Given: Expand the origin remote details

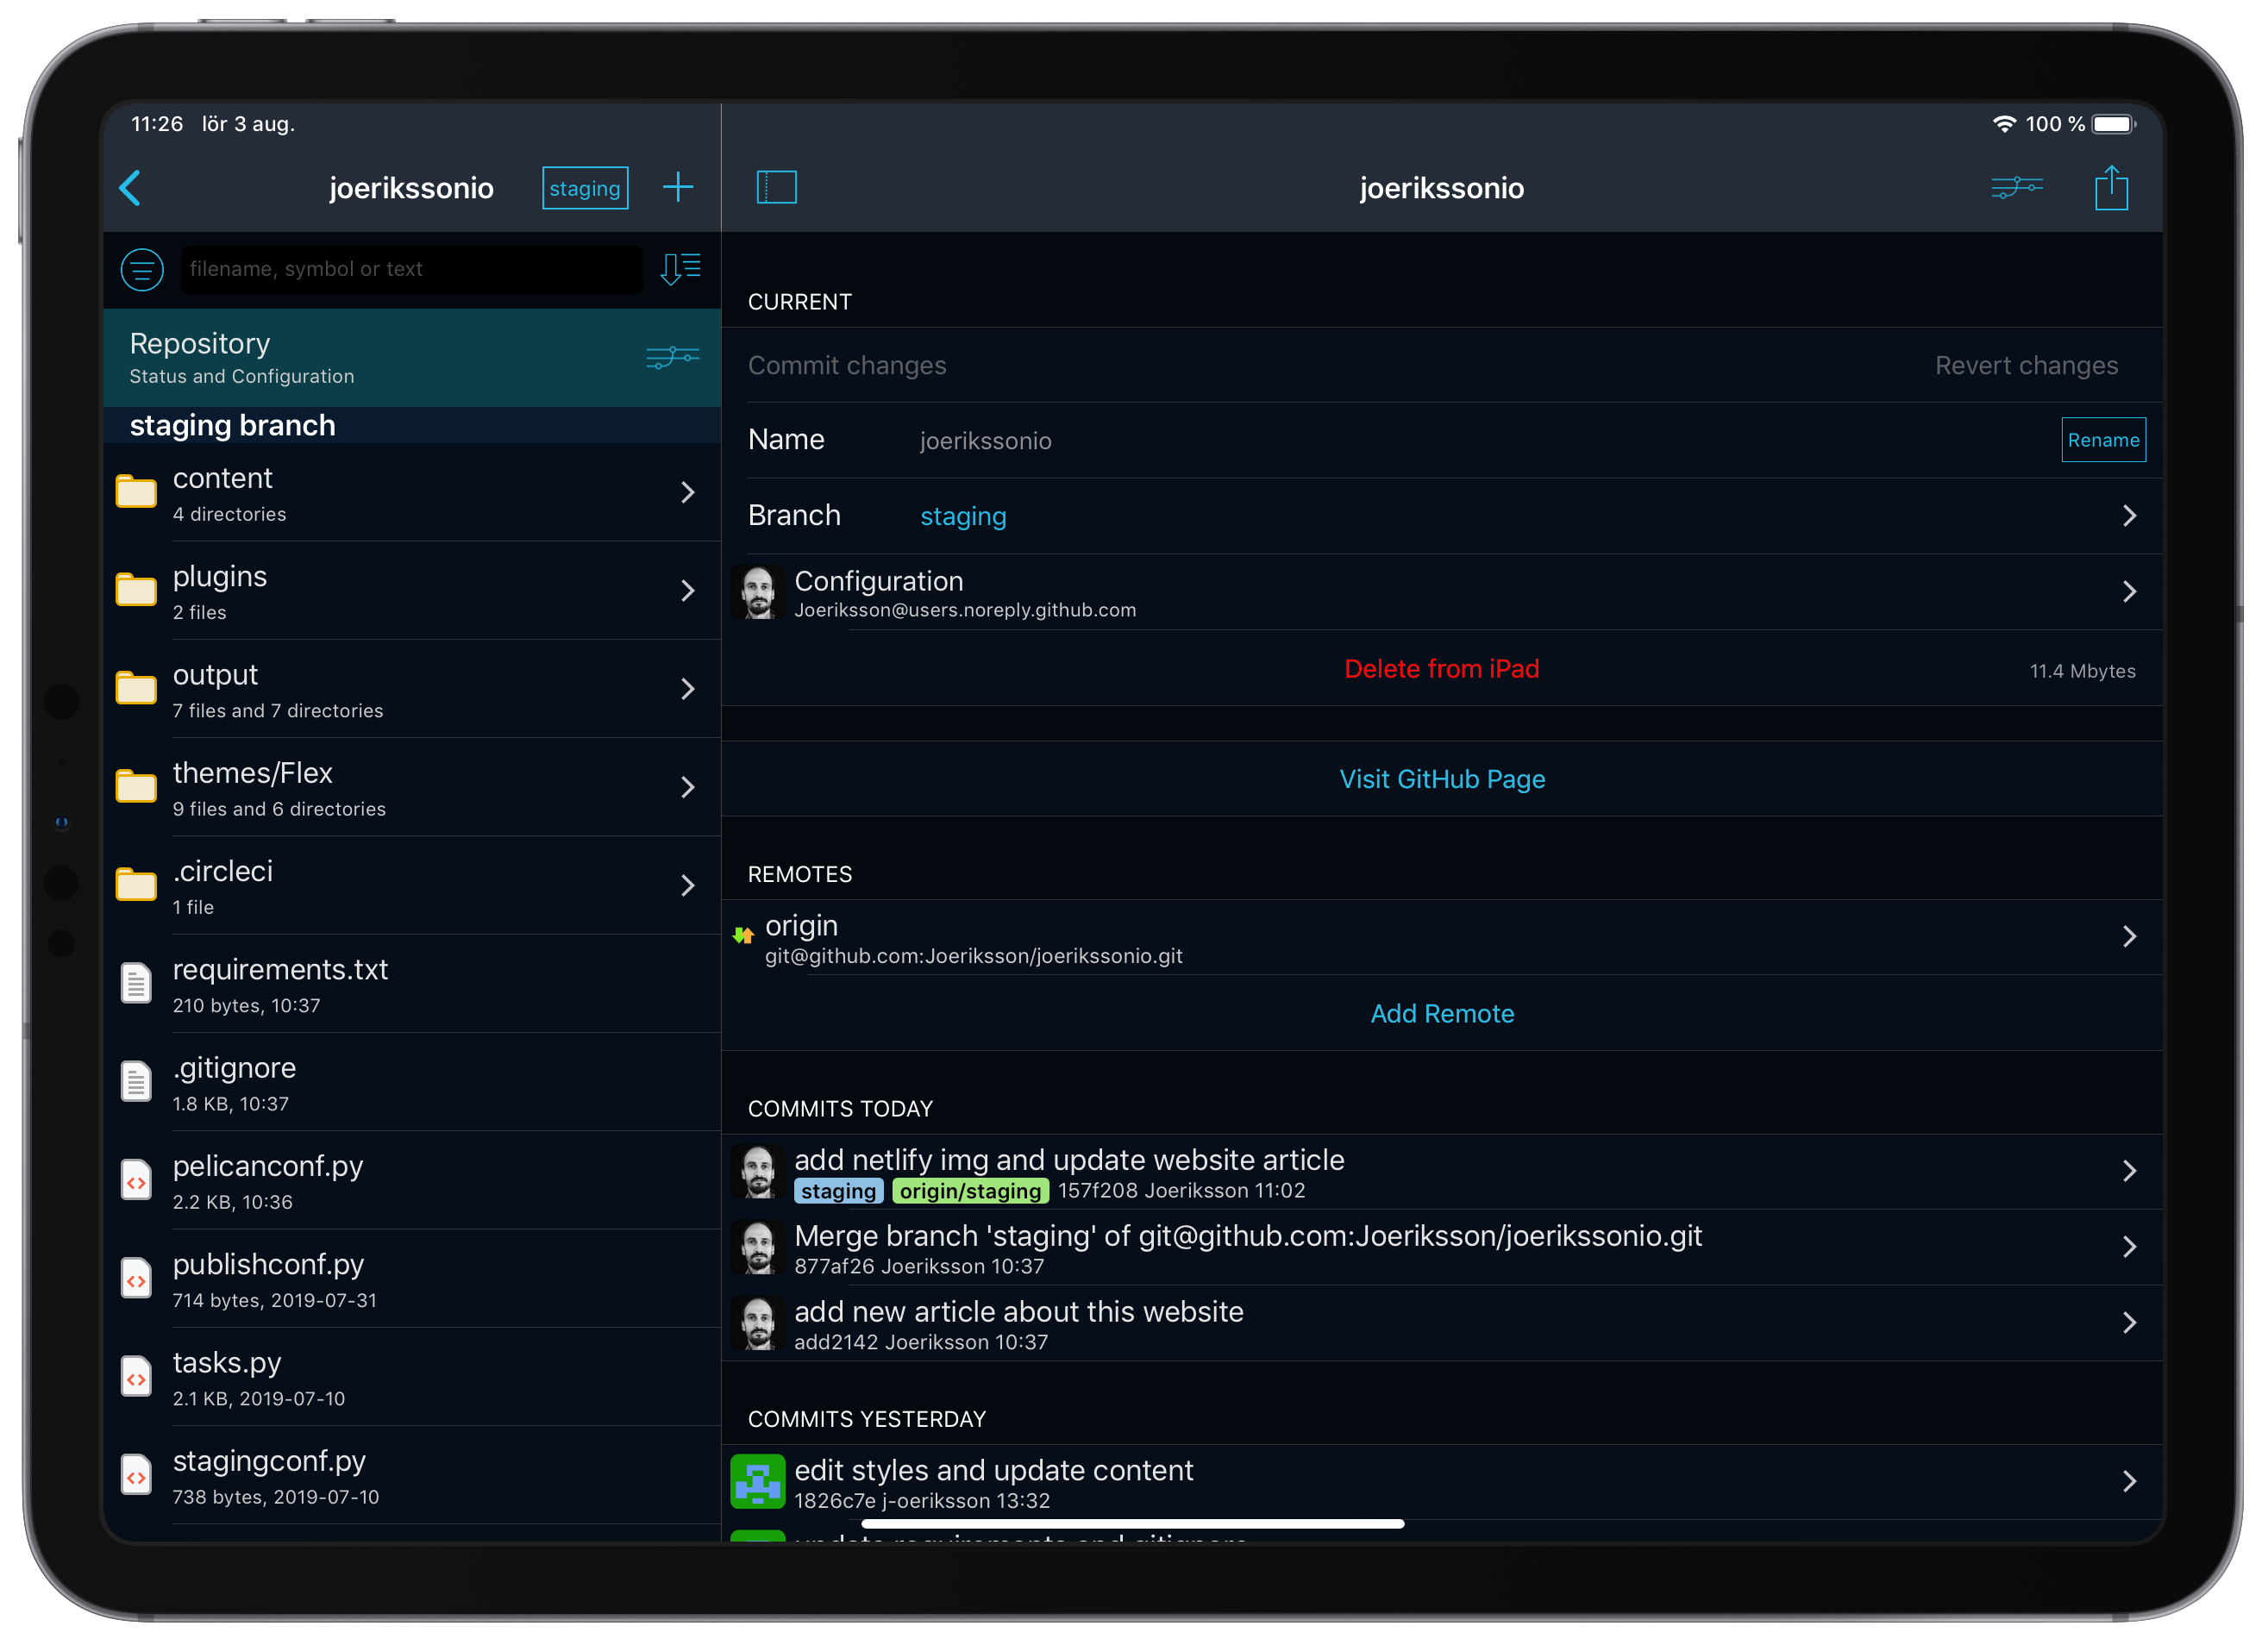Looking at the screenshot, I should click(1440, 938).
